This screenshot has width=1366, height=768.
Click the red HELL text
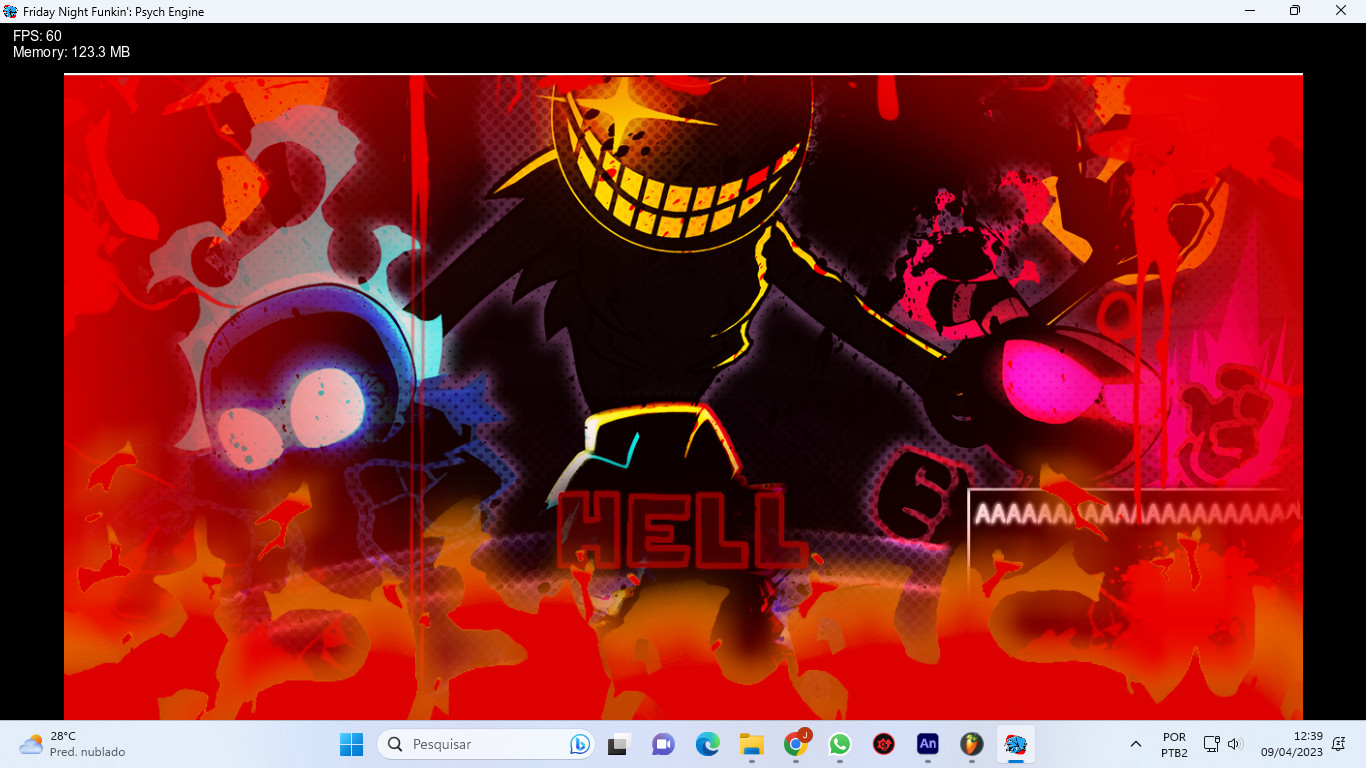(682, 529)
